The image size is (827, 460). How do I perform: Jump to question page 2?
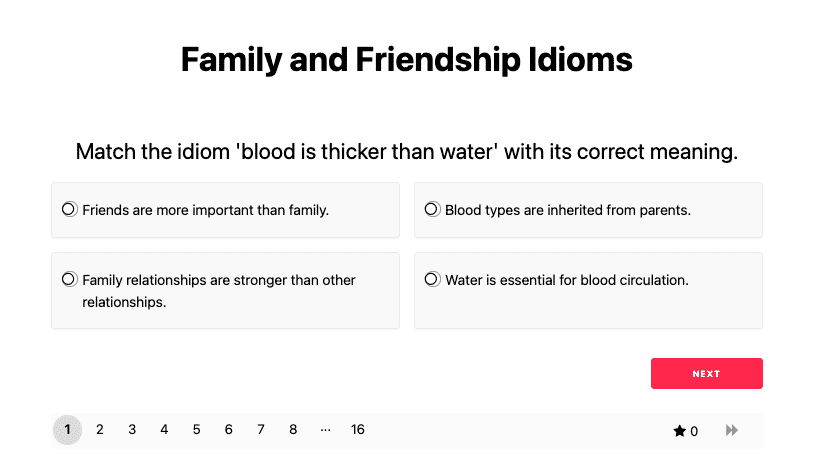click(100, 430)
